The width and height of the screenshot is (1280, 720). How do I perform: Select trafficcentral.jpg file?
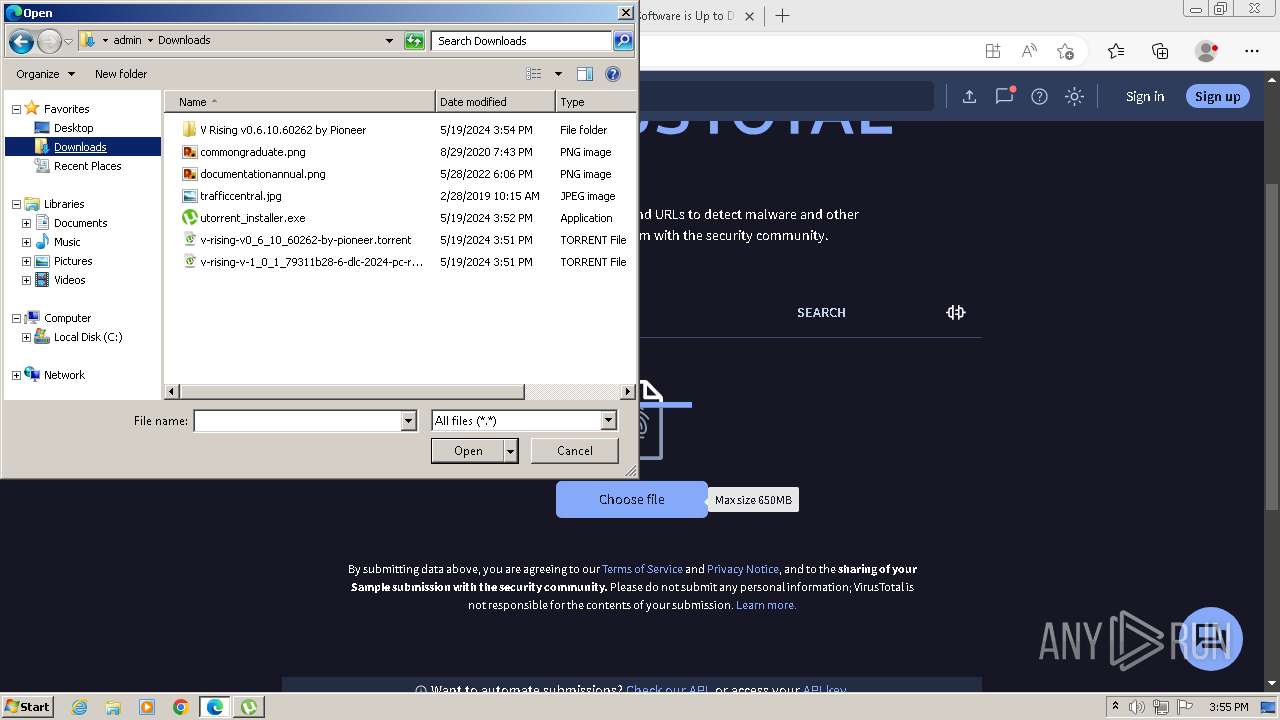click(240, 196)
